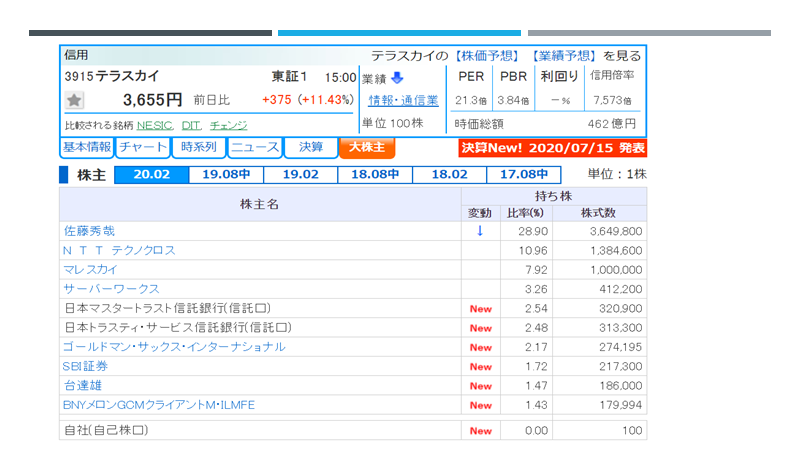Click share count 179,994
This screenshot has width=800, height=450.
620,405
